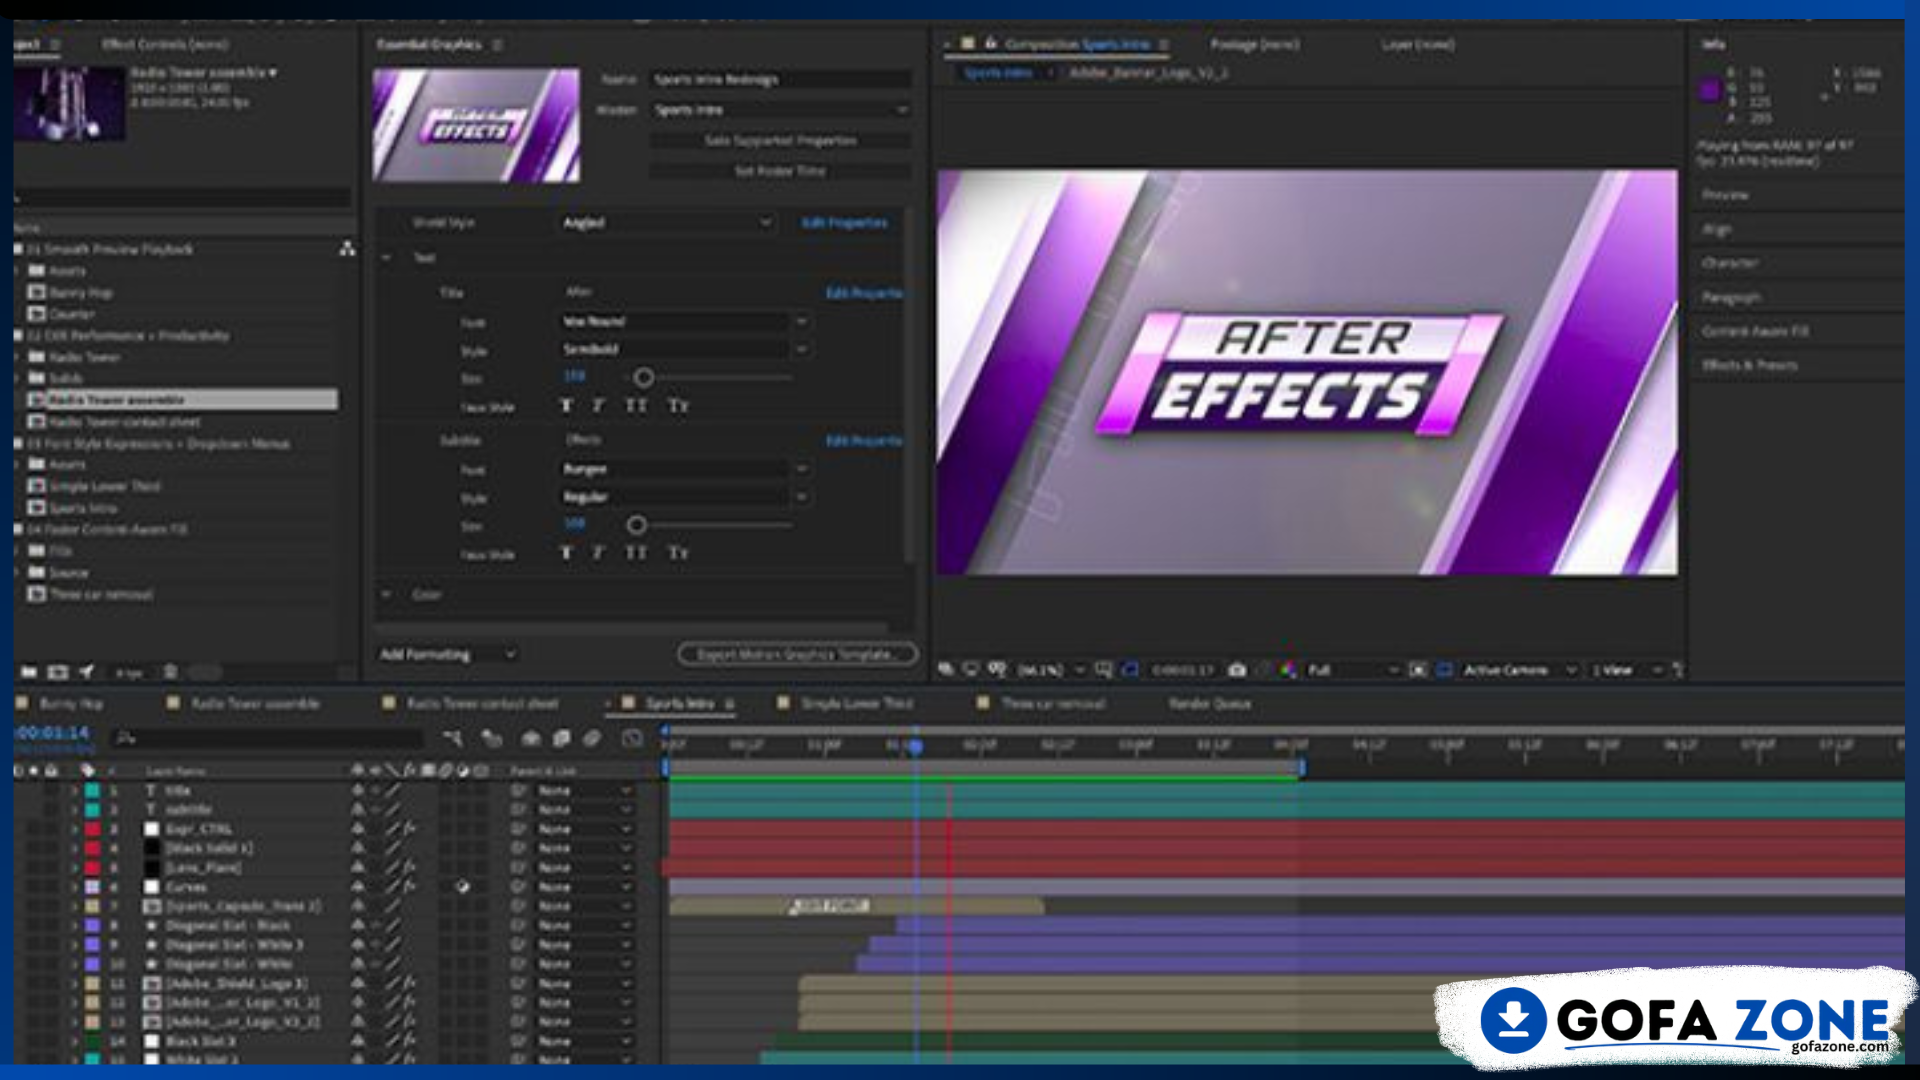This screenshot has height=1080, width=1920.
Task: Click the search icon in timeline search box
Action: (126, 738)
